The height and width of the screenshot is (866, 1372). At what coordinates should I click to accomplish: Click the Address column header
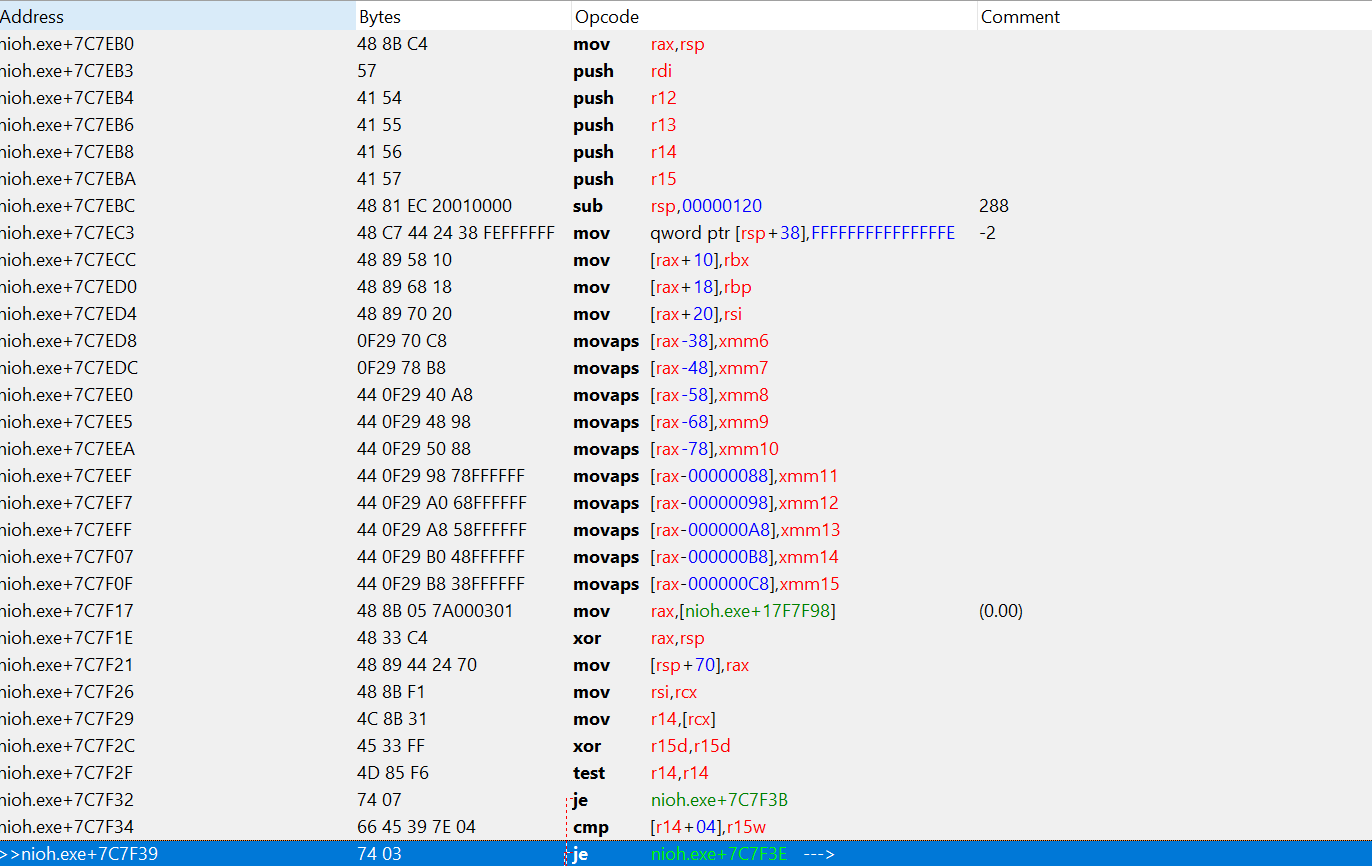click(x=32, y=17)
